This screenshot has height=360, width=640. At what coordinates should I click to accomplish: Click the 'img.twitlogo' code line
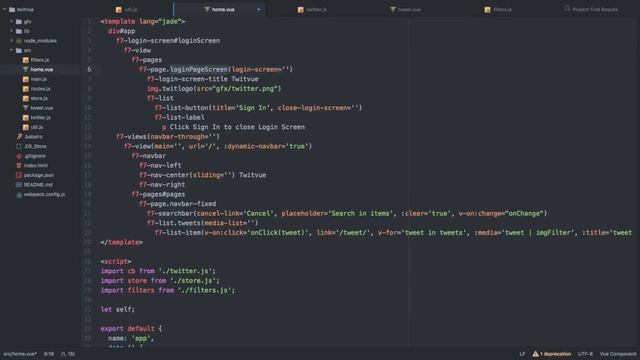pos(214,89)
